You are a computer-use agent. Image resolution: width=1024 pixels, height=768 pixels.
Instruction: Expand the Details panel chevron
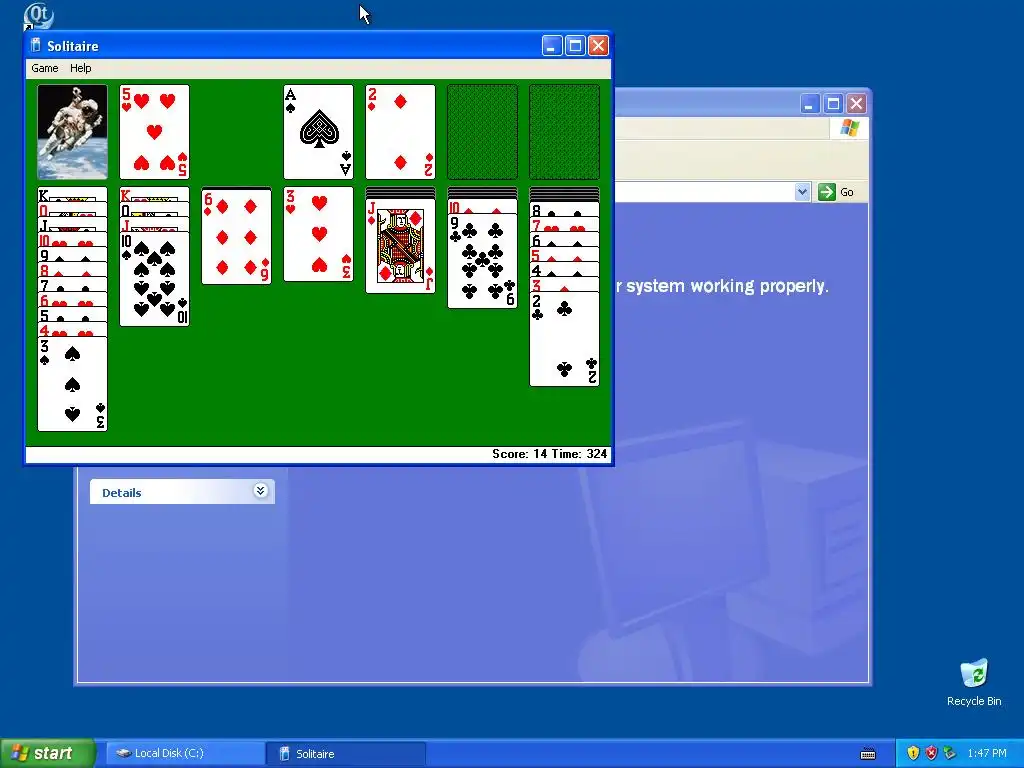pyautogui.click(x=261, y=491)
